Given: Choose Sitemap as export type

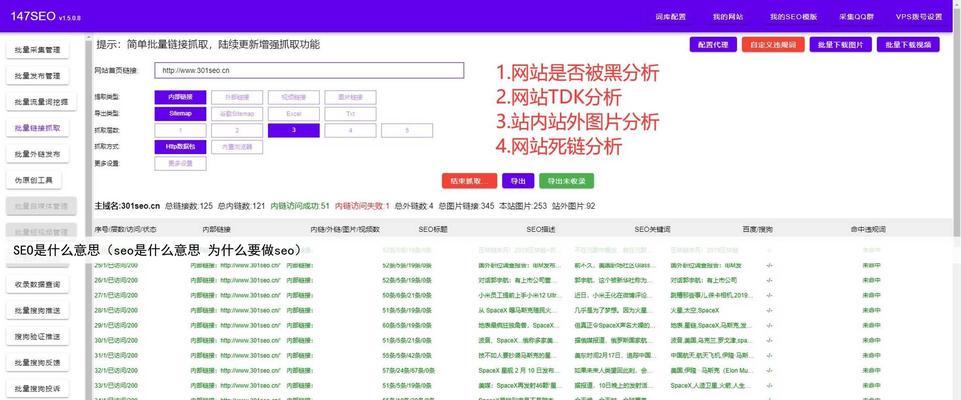Looking at the screenshot, I should pyautogui.click(x=180, y=113).
